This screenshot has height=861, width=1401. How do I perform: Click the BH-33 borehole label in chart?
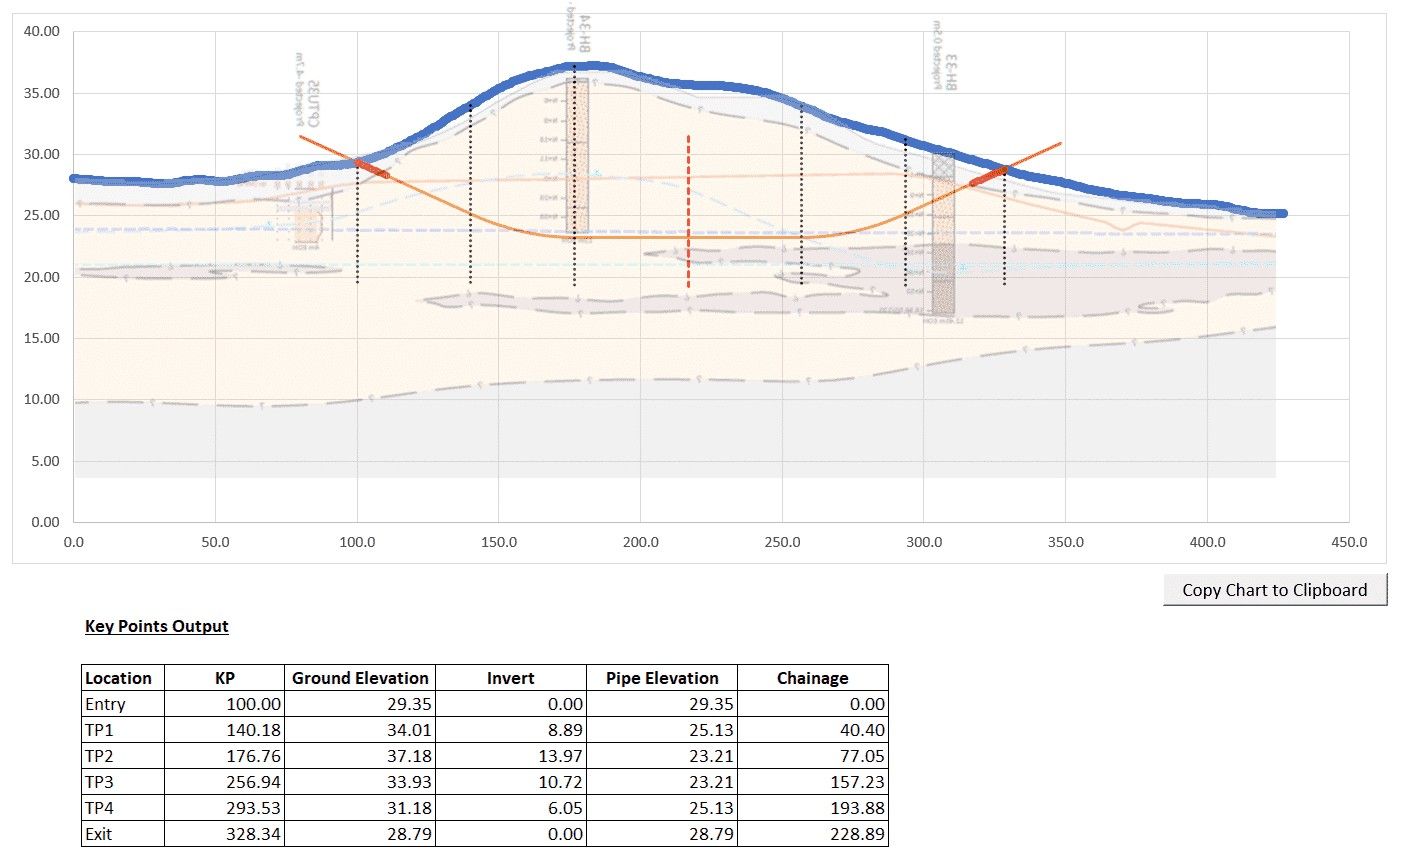click(950, 72)
